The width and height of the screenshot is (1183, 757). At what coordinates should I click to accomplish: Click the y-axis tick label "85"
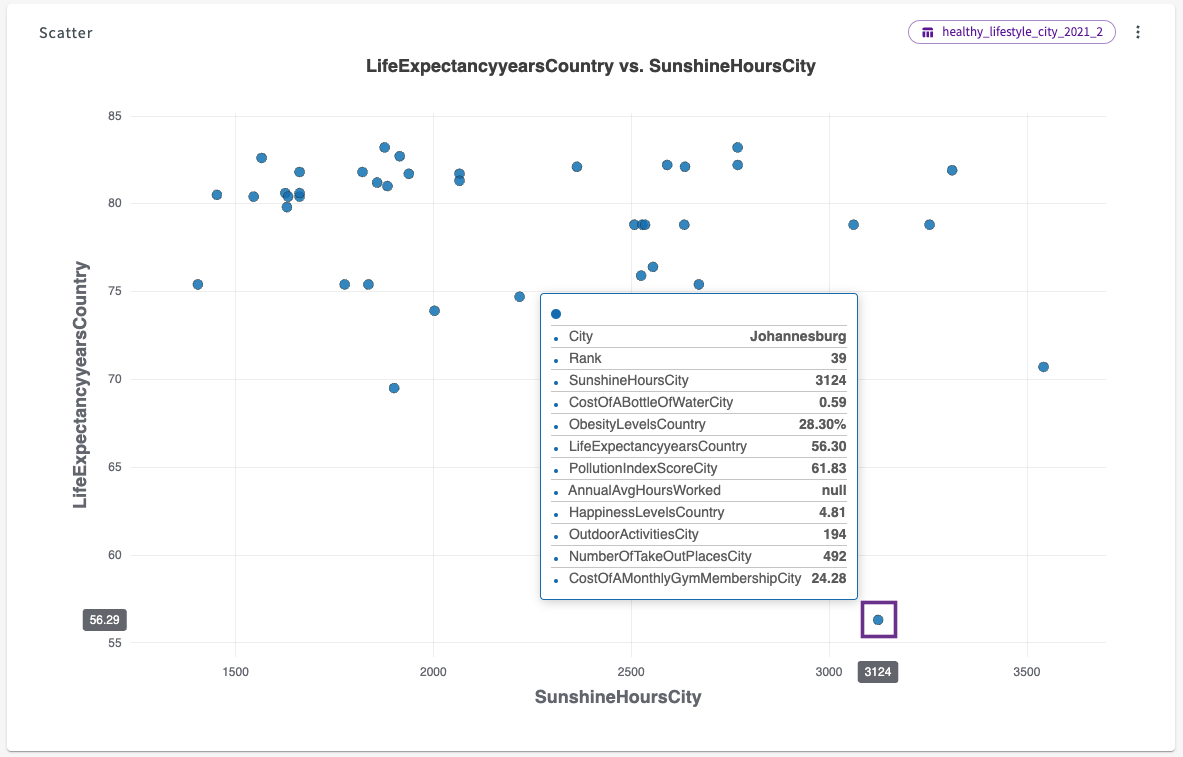(x=114, y=115)
